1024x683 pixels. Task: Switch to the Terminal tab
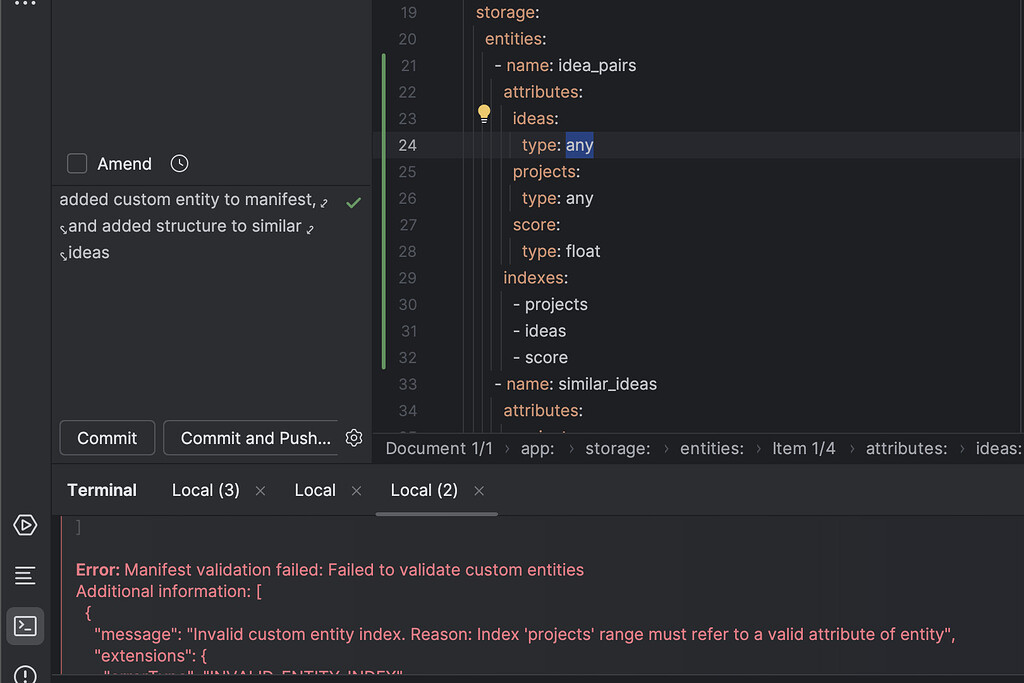tap(101, 490)
